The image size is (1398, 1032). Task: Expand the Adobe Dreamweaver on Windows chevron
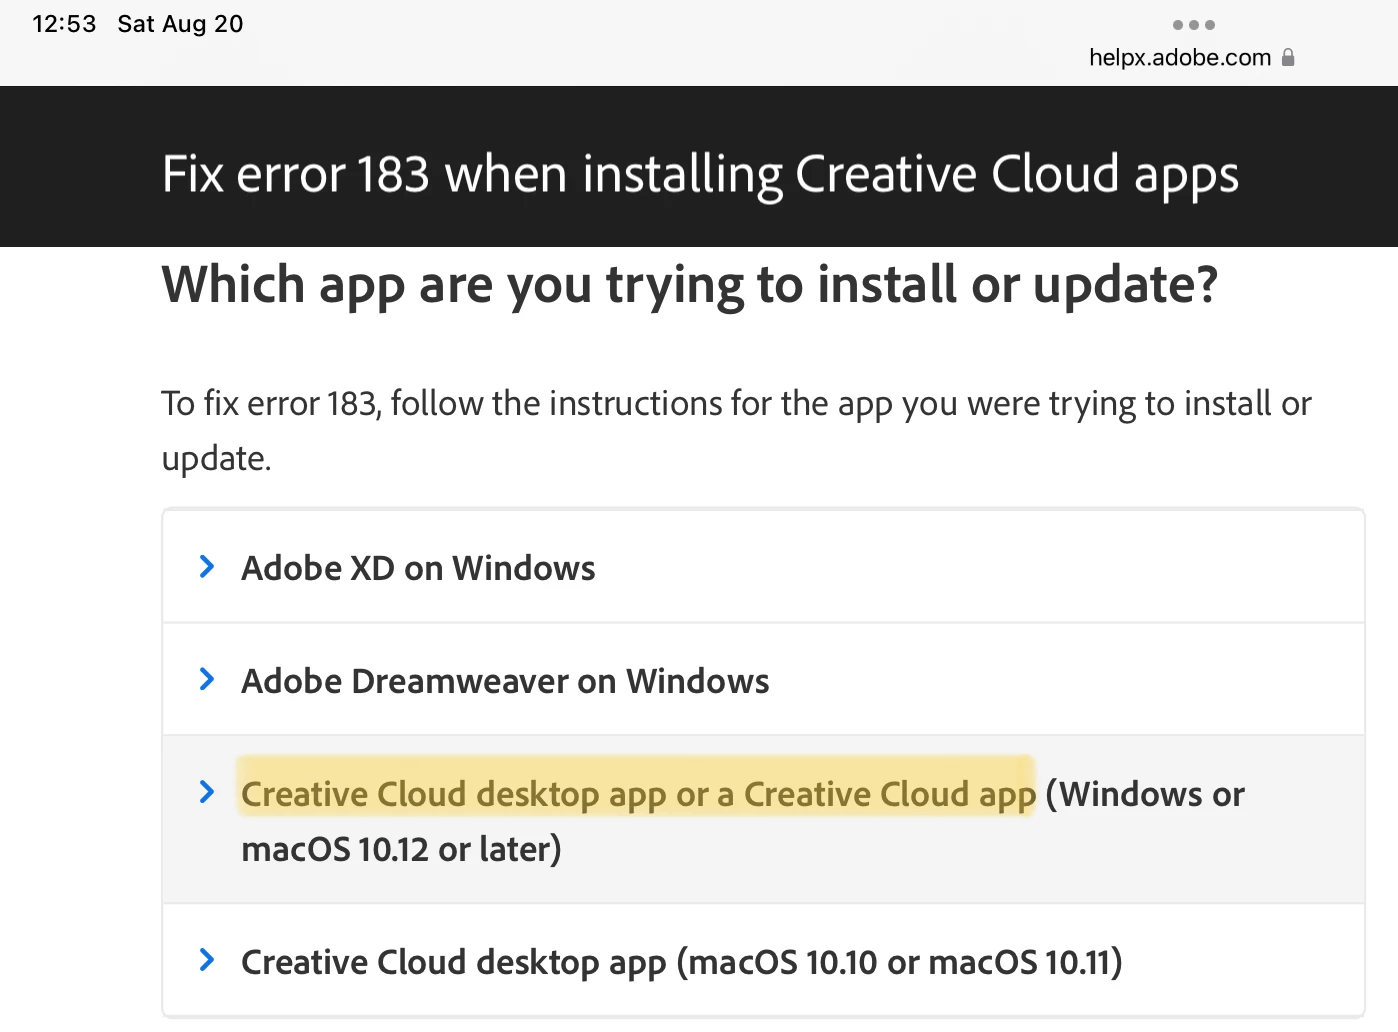pyautogui.click(x=207, y=680)
